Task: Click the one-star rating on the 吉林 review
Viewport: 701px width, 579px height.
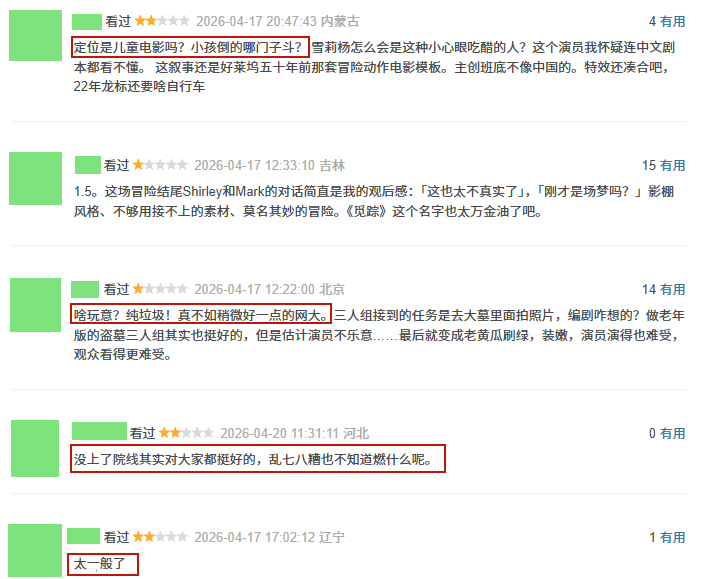Action: coord(160,165)
